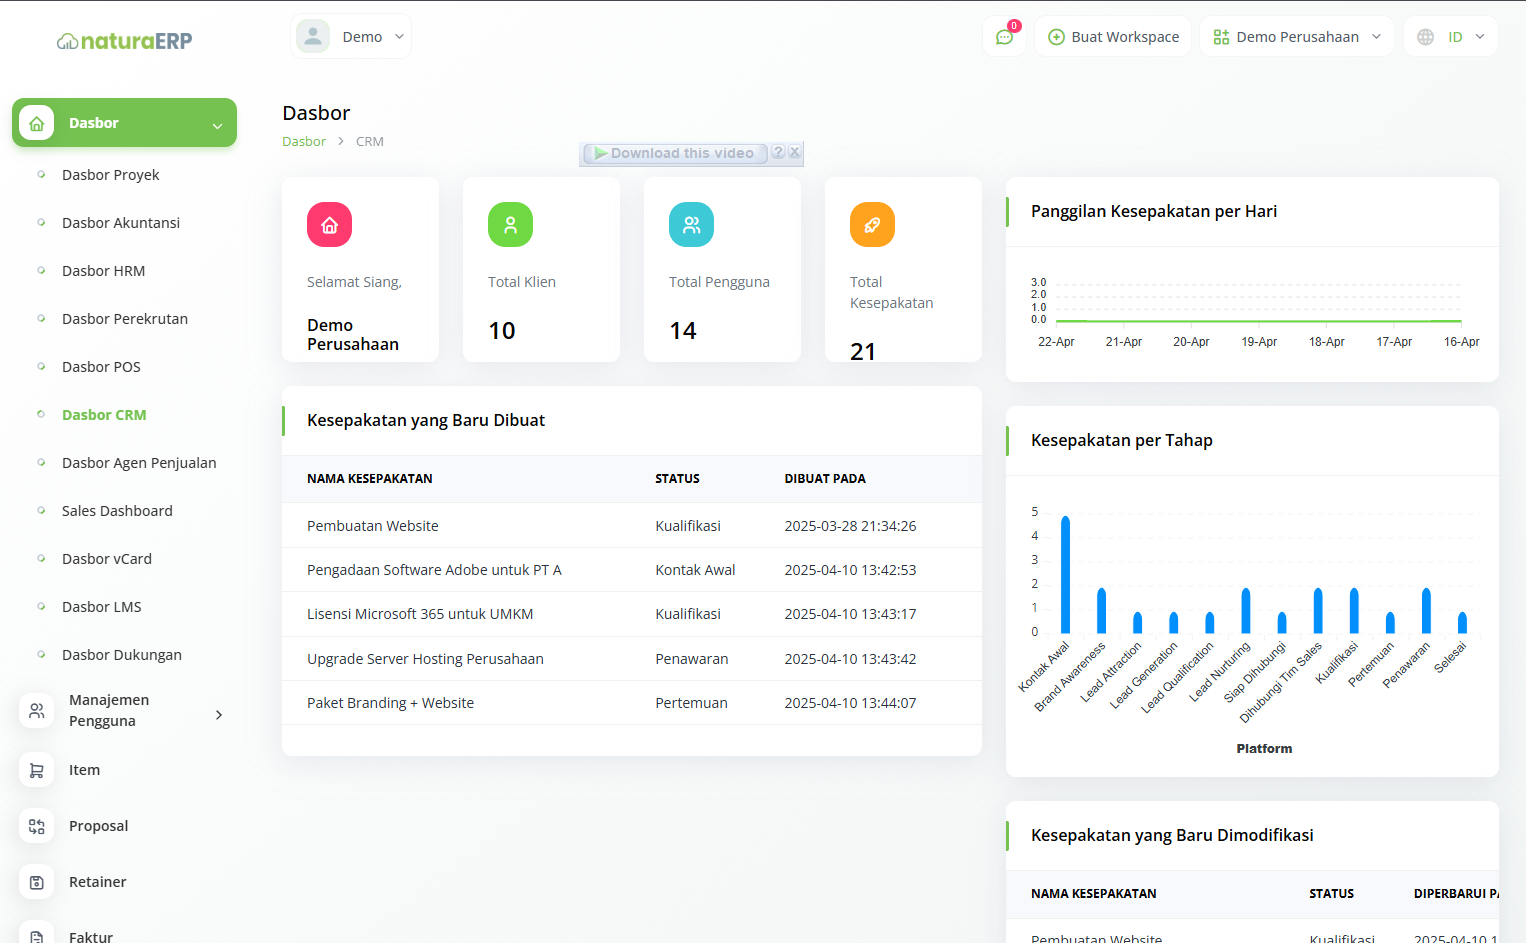
Task: Open Dasbor POS in sidebar
Action: point(101,367)
